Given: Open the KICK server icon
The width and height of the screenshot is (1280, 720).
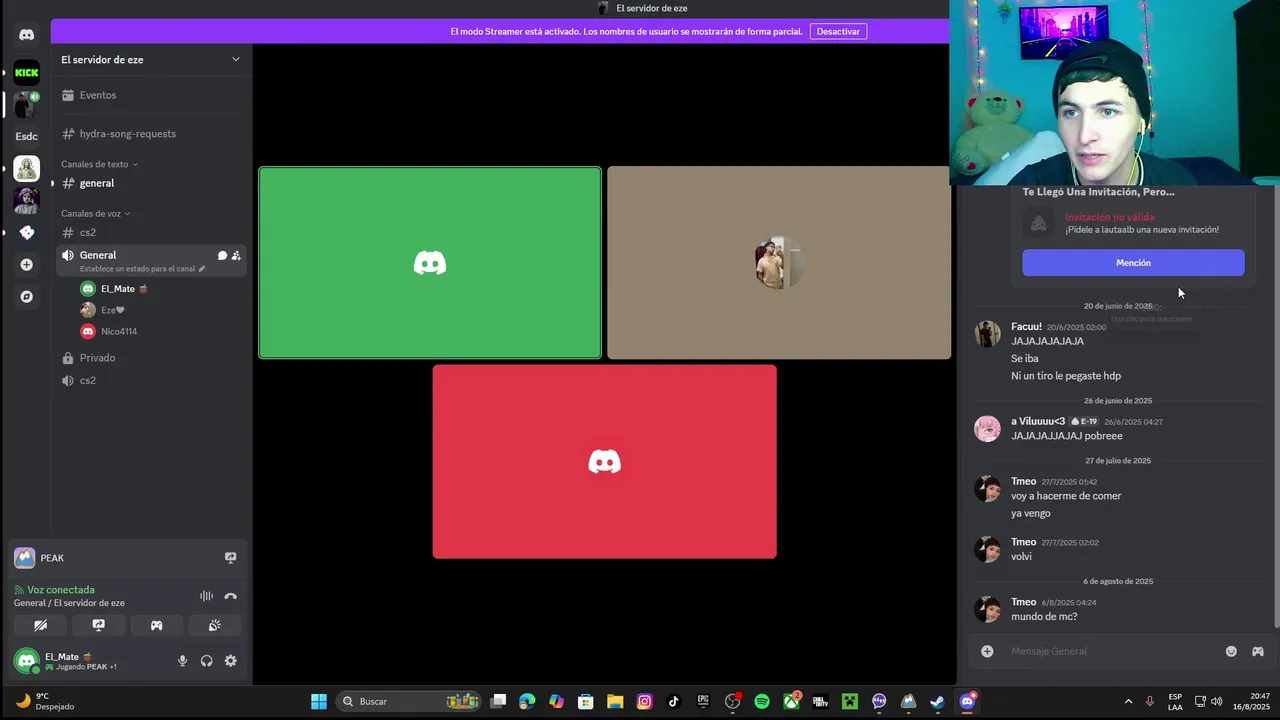Looking at the screenshot, I should 26,72.
